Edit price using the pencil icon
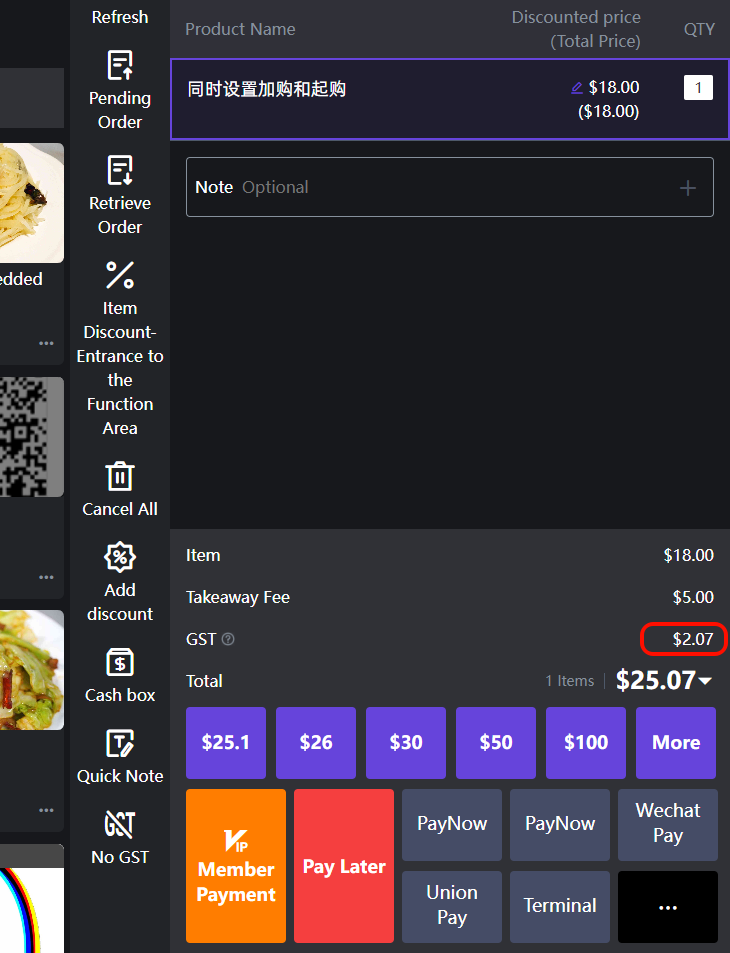The width and height of the screenshot is (730, 953). 577,88
